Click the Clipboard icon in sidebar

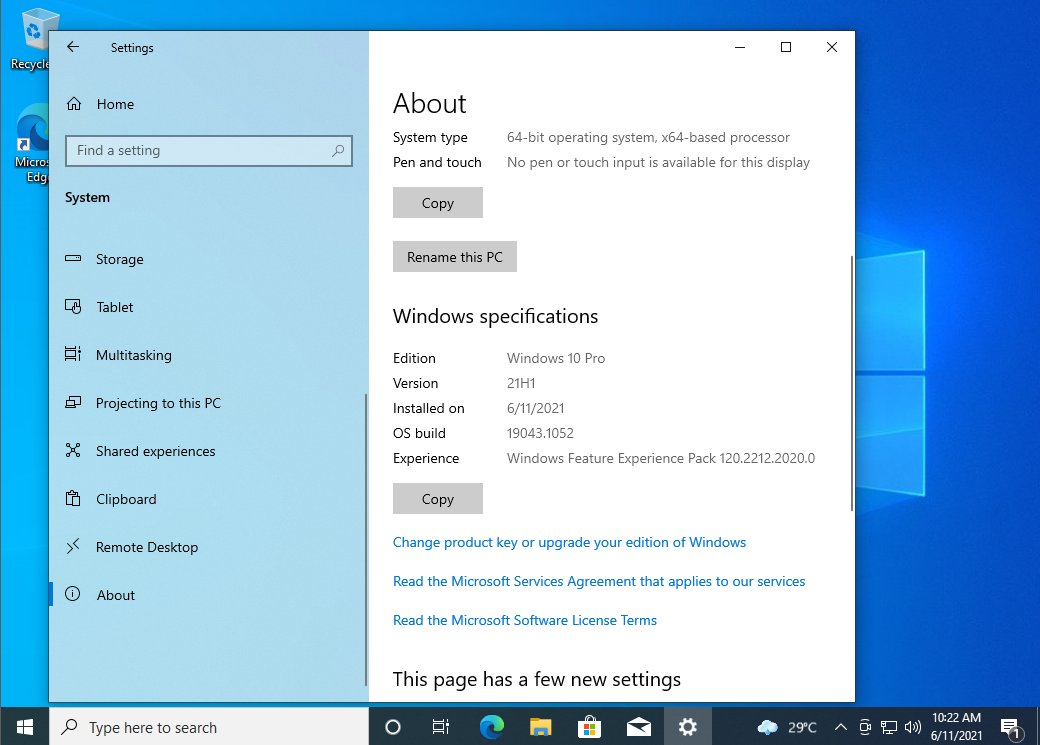pos(73,498)
